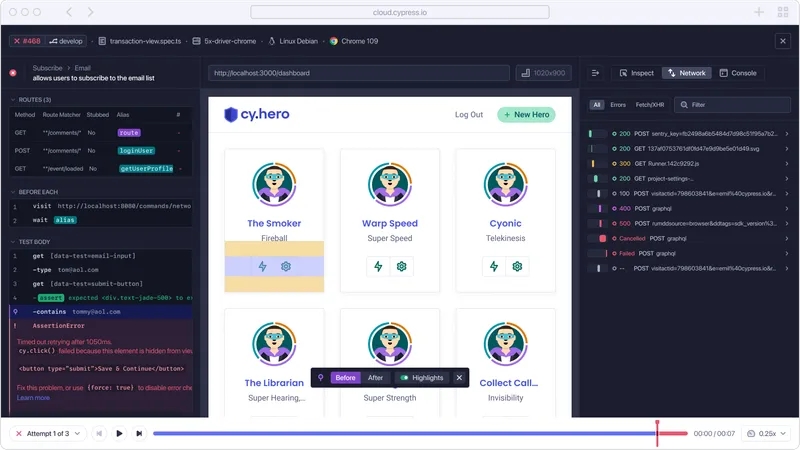Select the Before snapshot button
This screenshot has height=450, width=800.
click(345, 378)
